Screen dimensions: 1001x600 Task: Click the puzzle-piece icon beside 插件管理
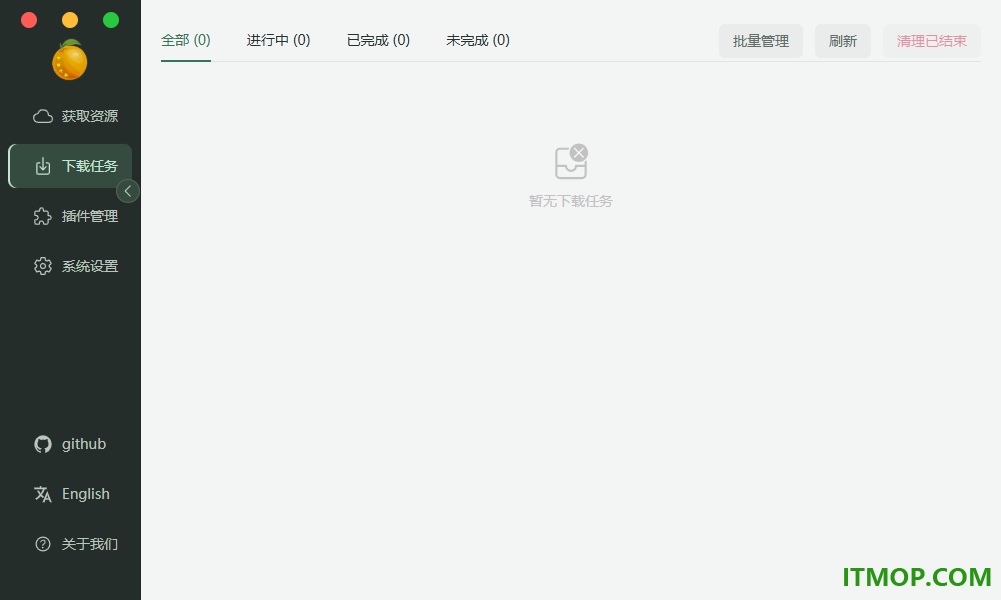(x=43, y=216)
